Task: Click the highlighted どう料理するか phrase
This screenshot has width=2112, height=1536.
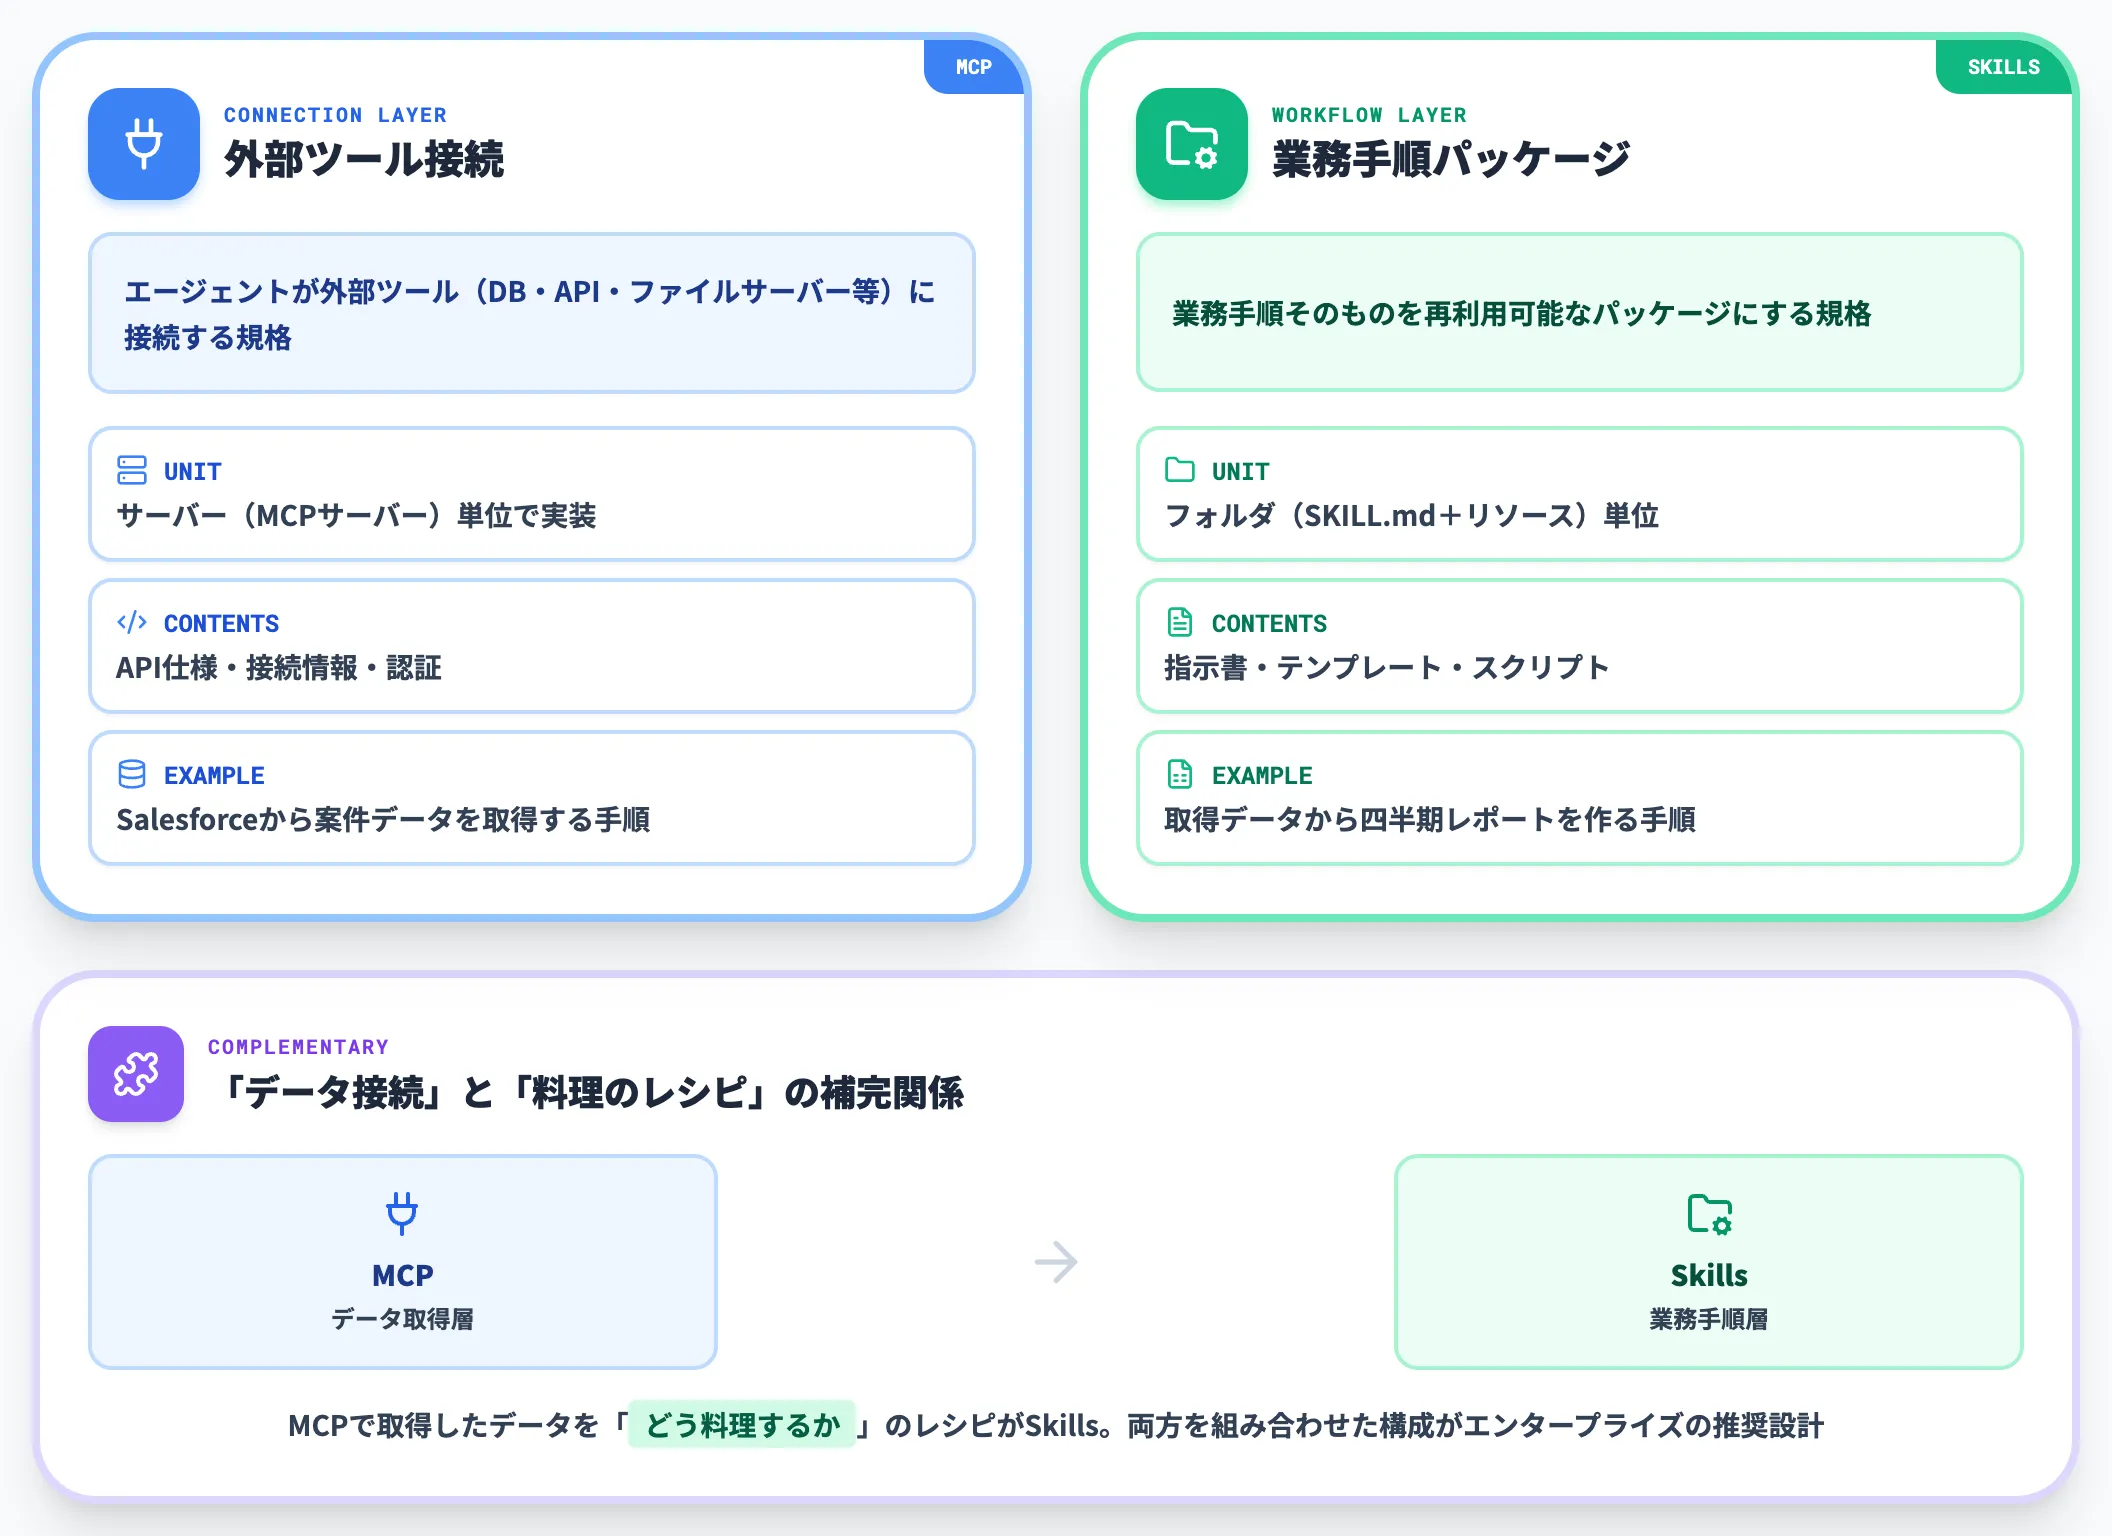Action: coord(742,1425)
